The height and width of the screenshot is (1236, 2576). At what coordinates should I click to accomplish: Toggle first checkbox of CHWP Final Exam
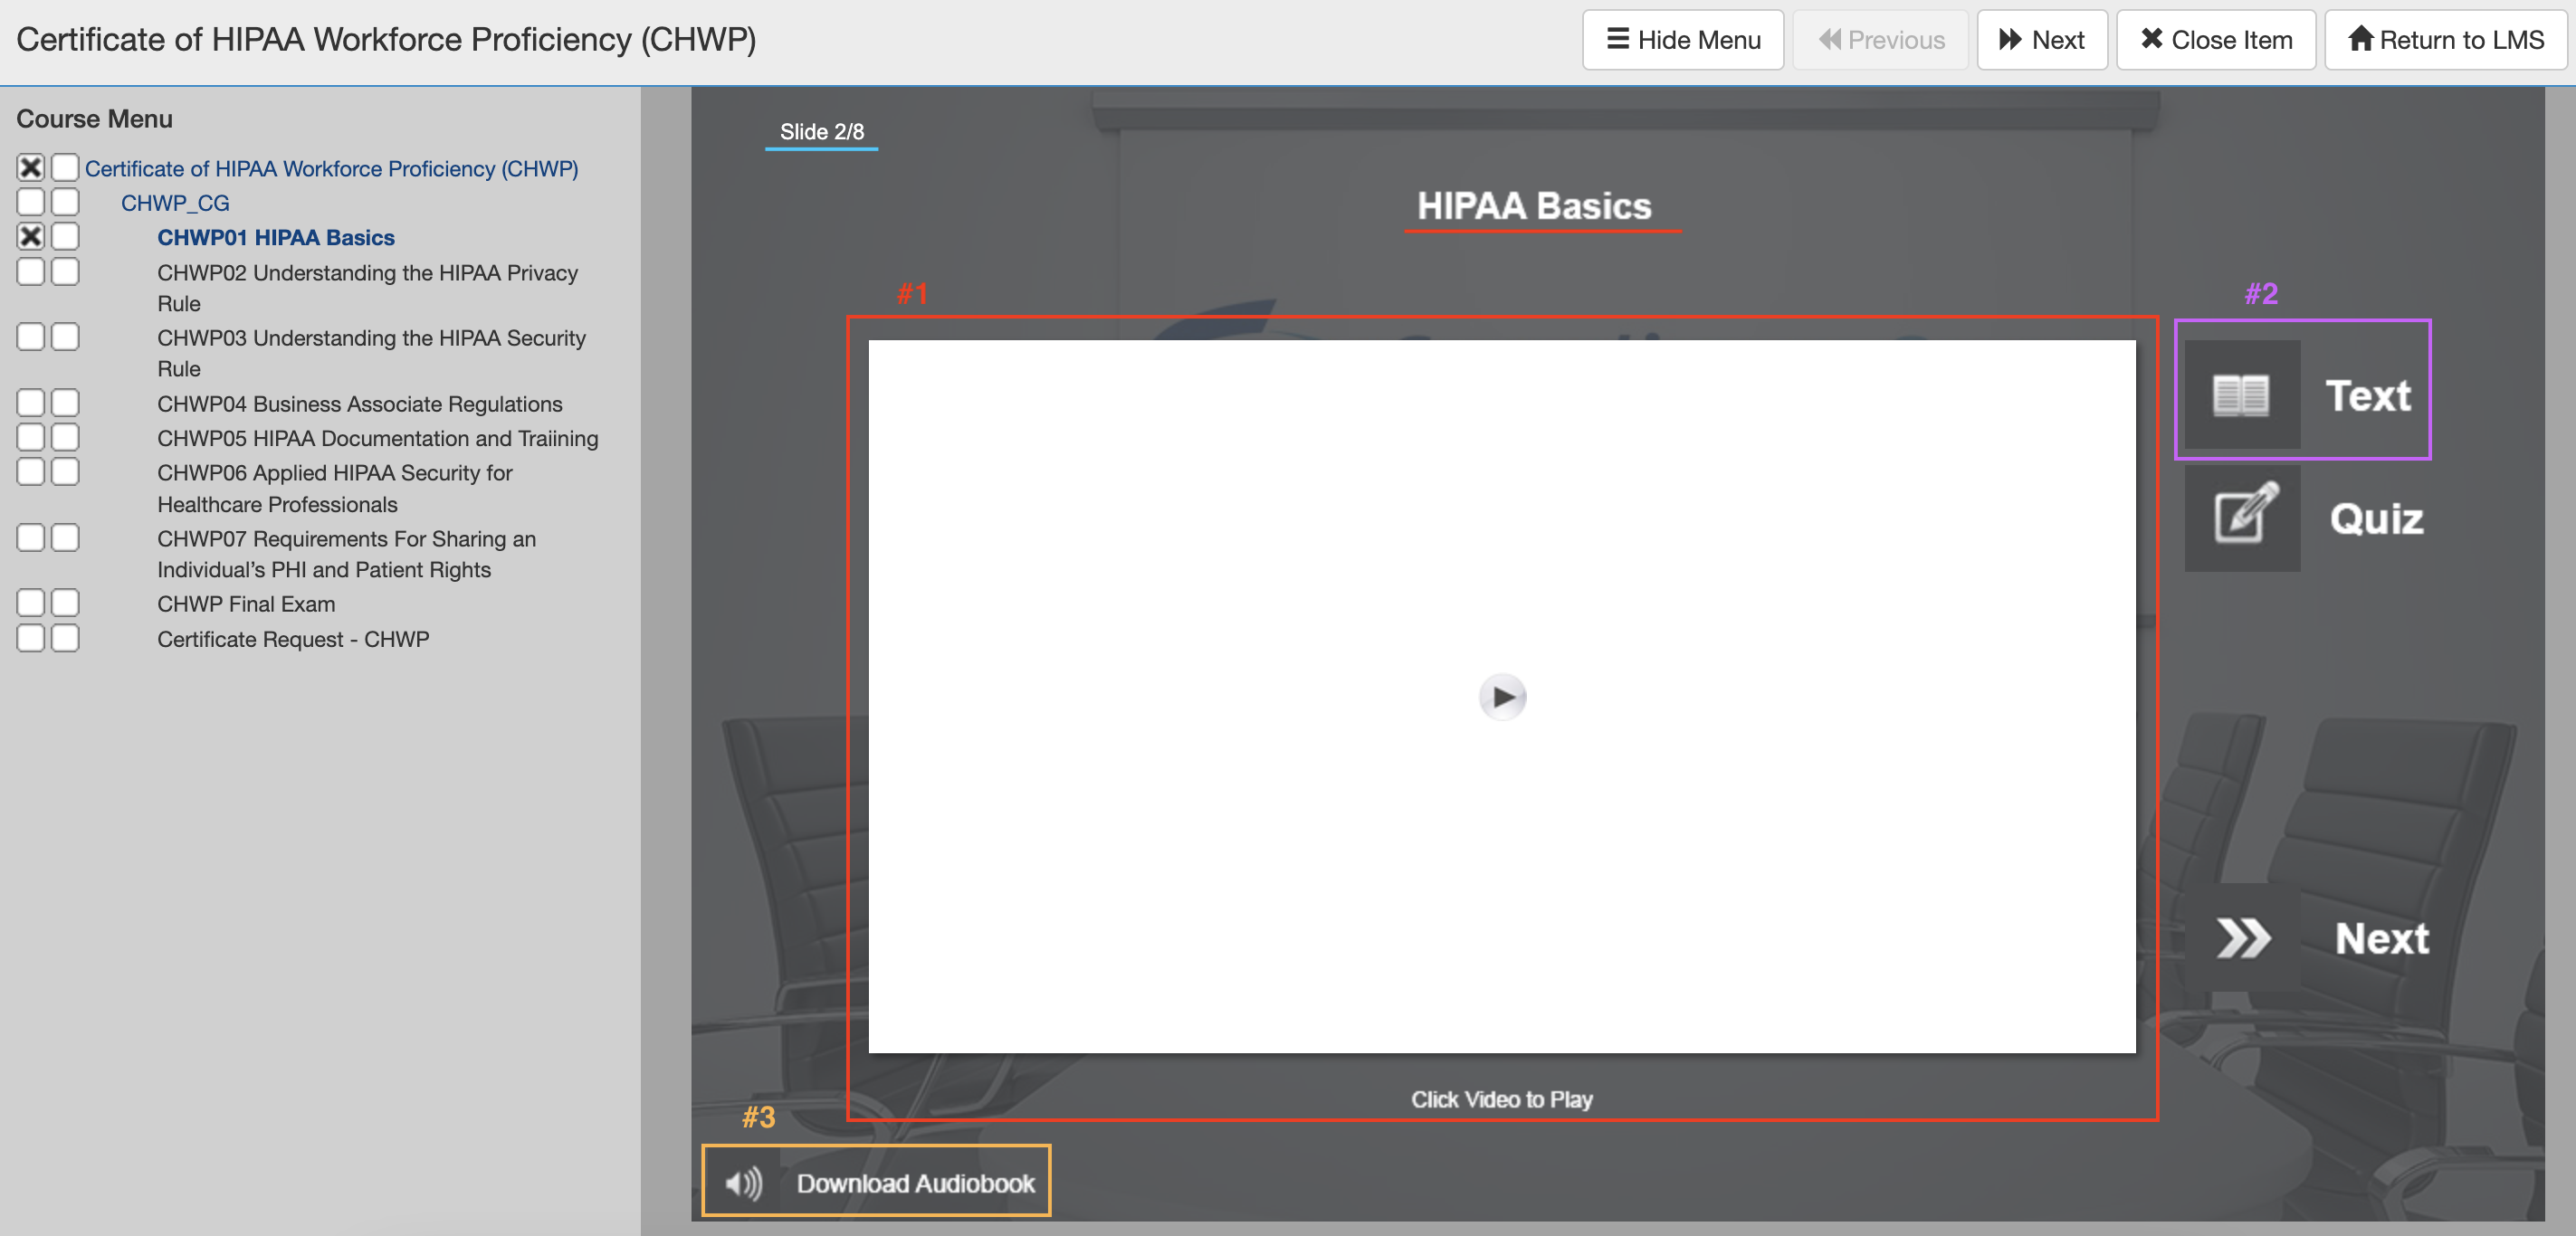pyautogui.click(x=31, y=602)
